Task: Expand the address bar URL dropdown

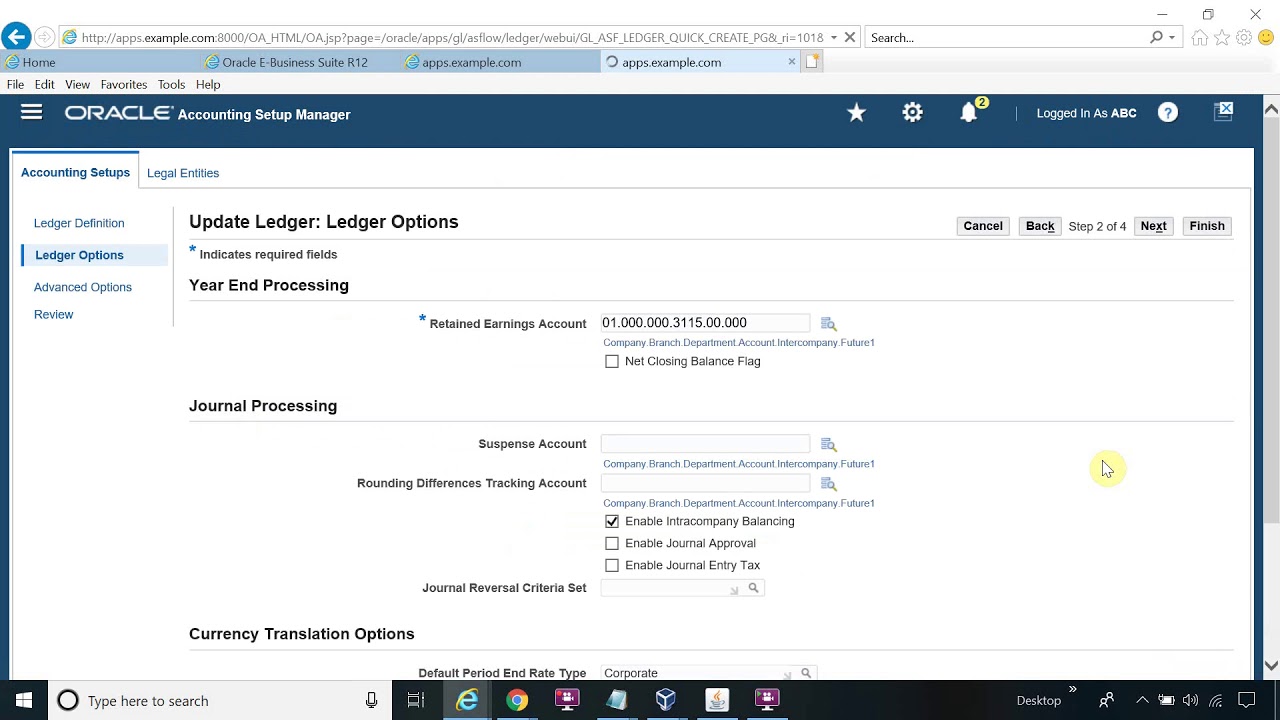Action: (834, 38)
